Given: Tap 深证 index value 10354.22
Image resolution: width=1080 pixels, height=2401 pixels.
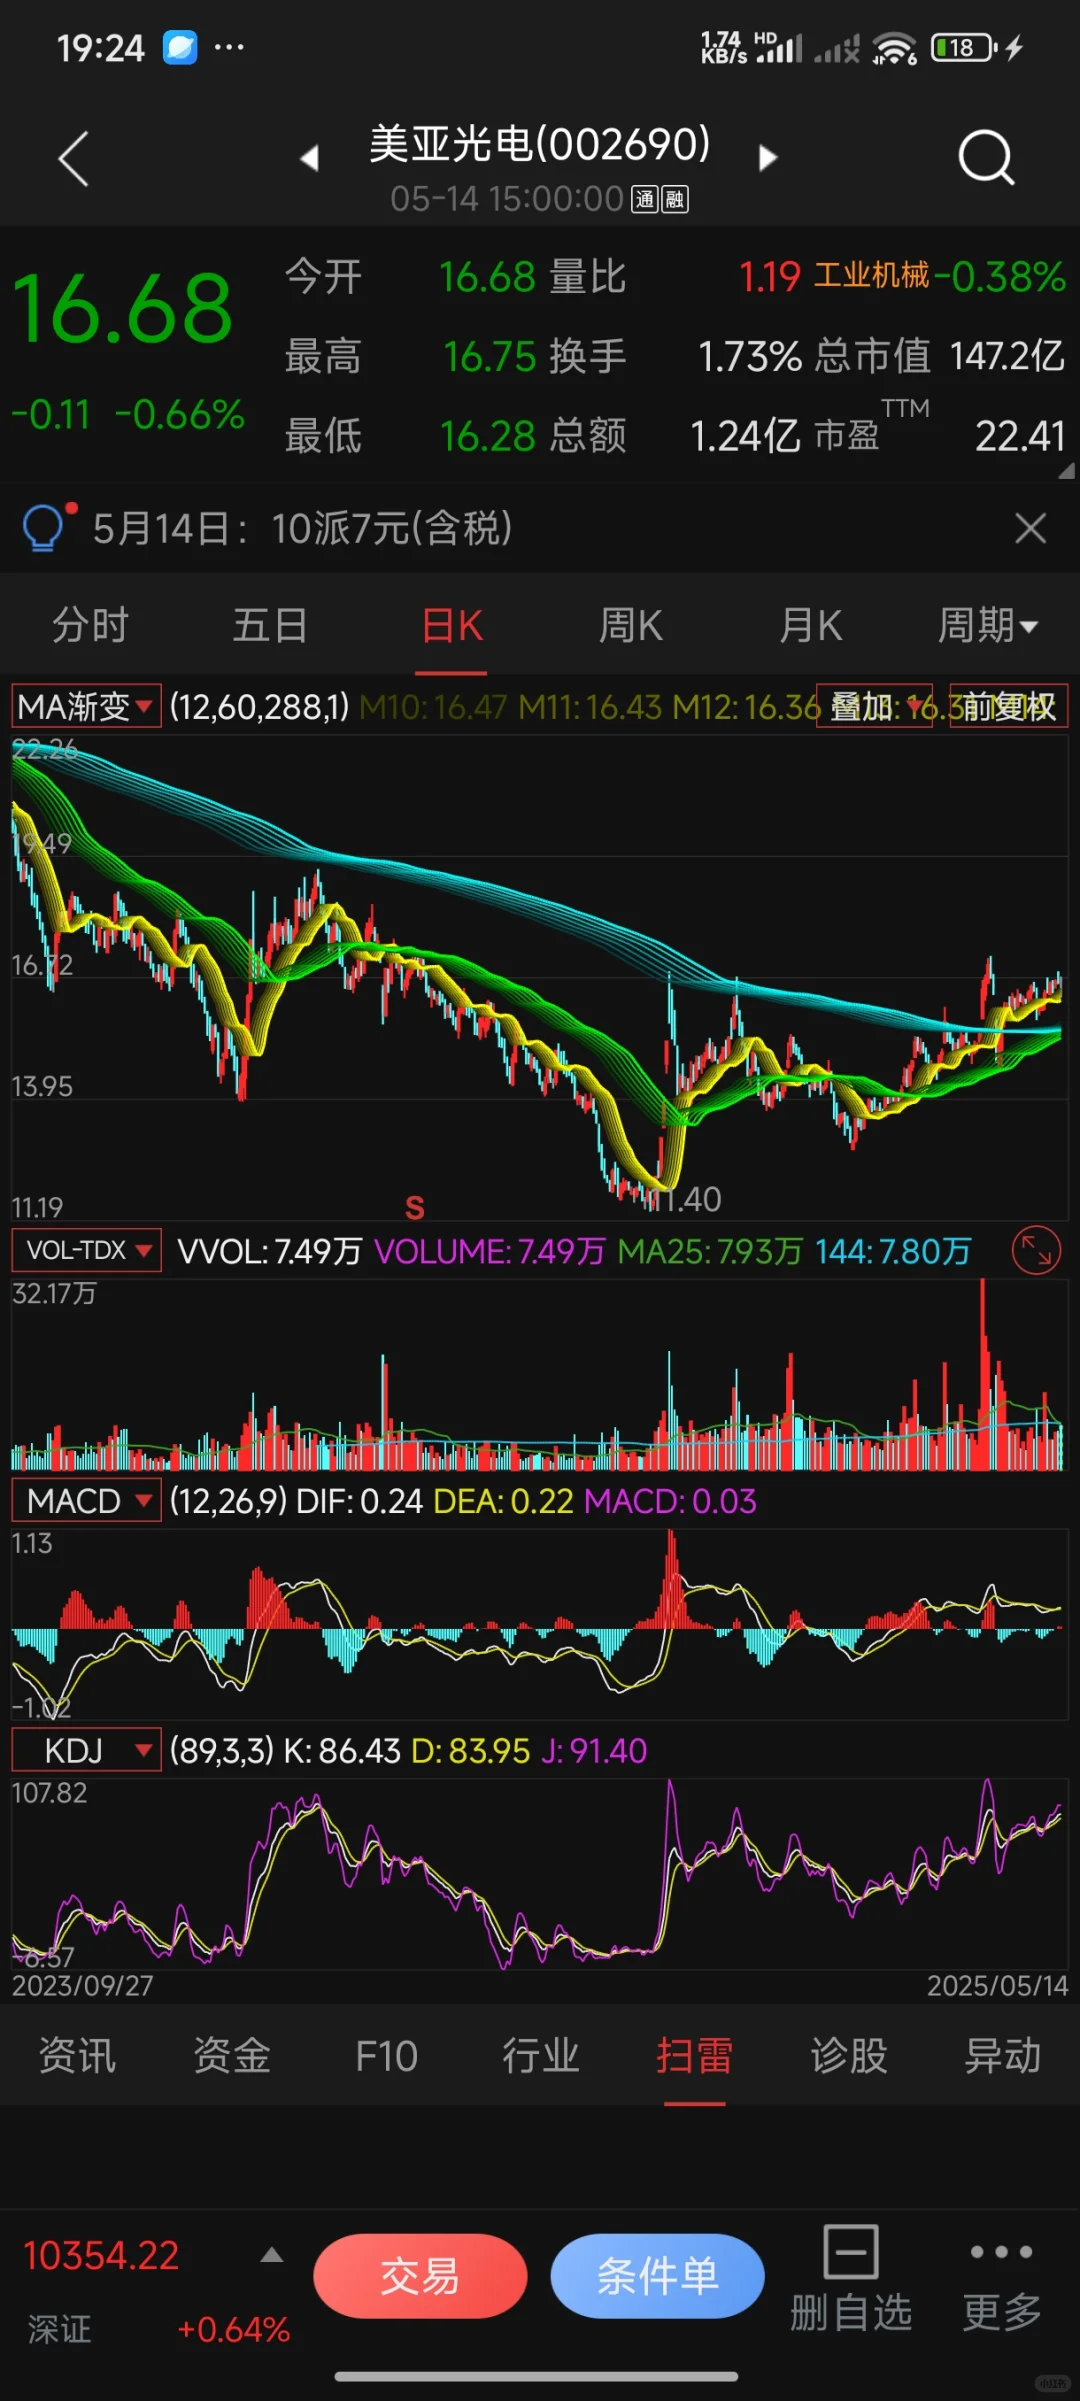Looking at the screenshot, I should [101, 2256].
